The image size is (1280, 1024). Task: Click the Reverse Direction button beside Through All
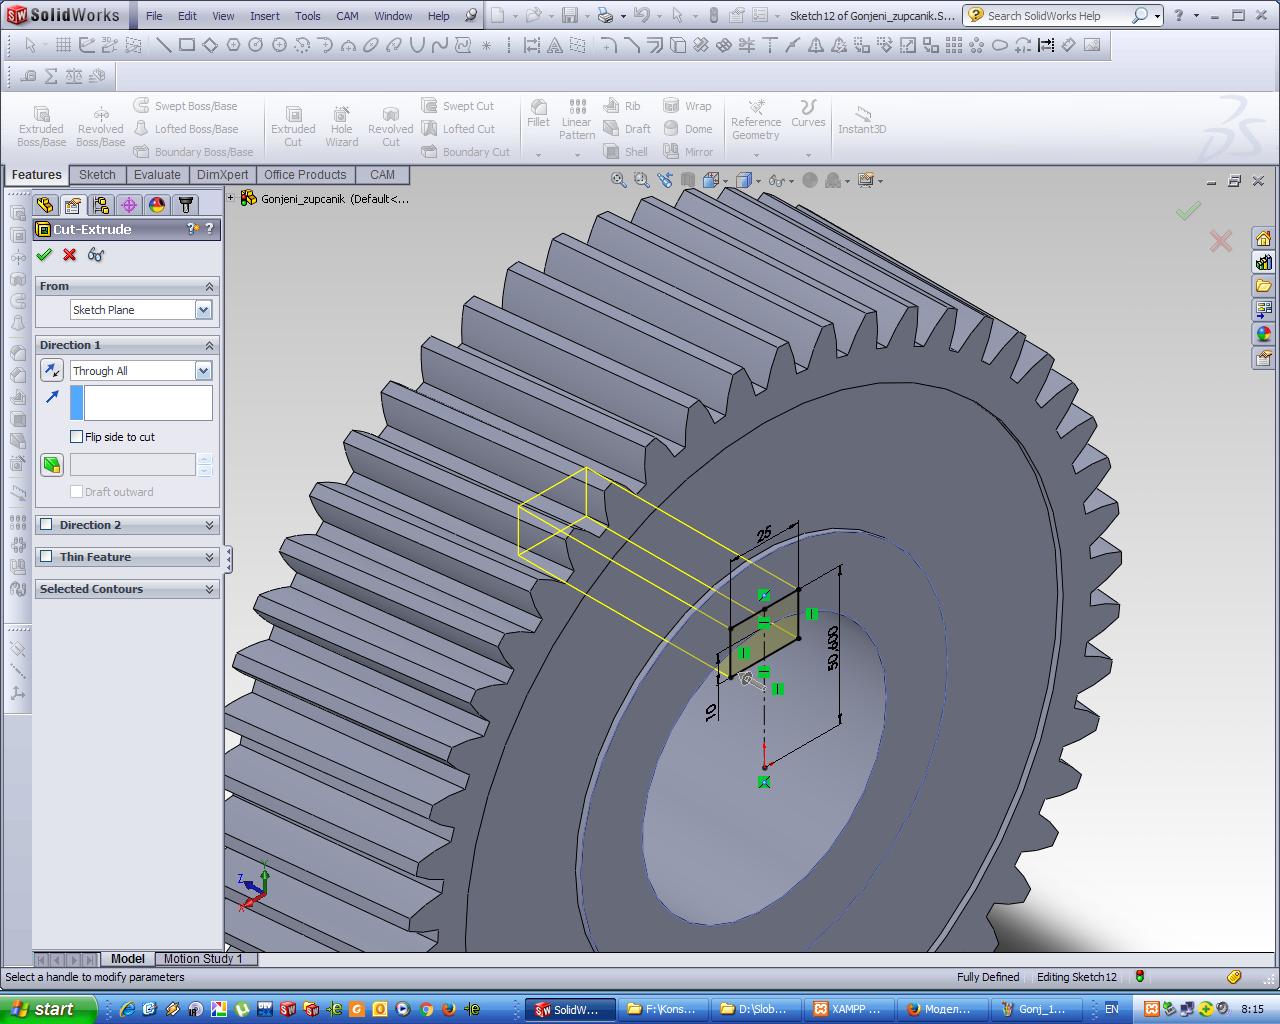[x=52, y=371]
